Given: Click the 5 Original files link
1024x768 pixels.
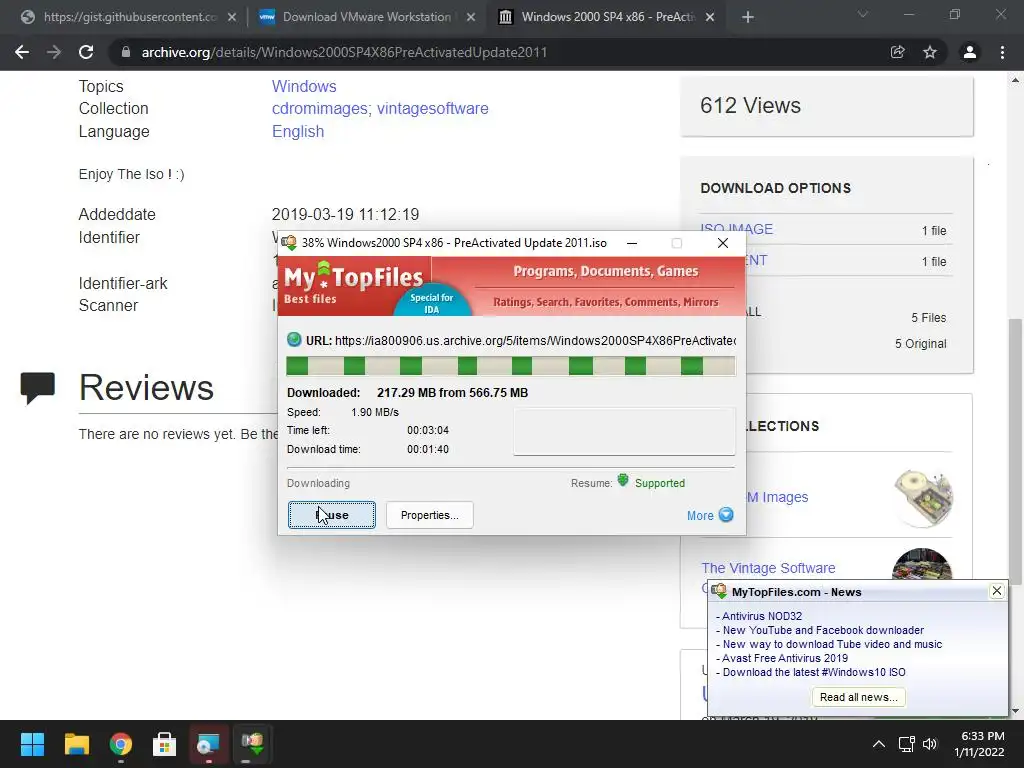Looking at the screenshot, I should 920,344.
